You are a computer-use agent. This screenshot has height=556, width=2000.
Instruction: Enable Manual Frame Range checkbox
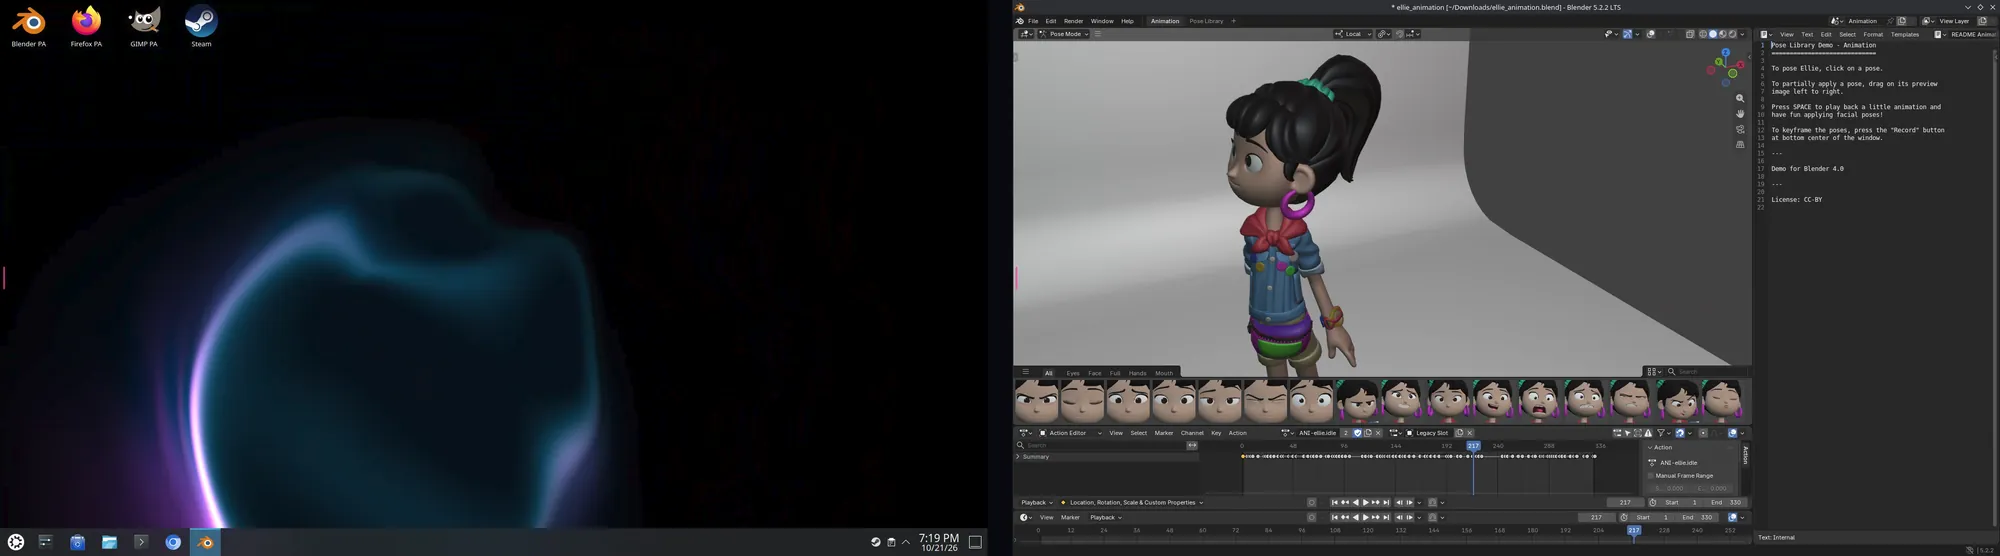[1651, 476]
